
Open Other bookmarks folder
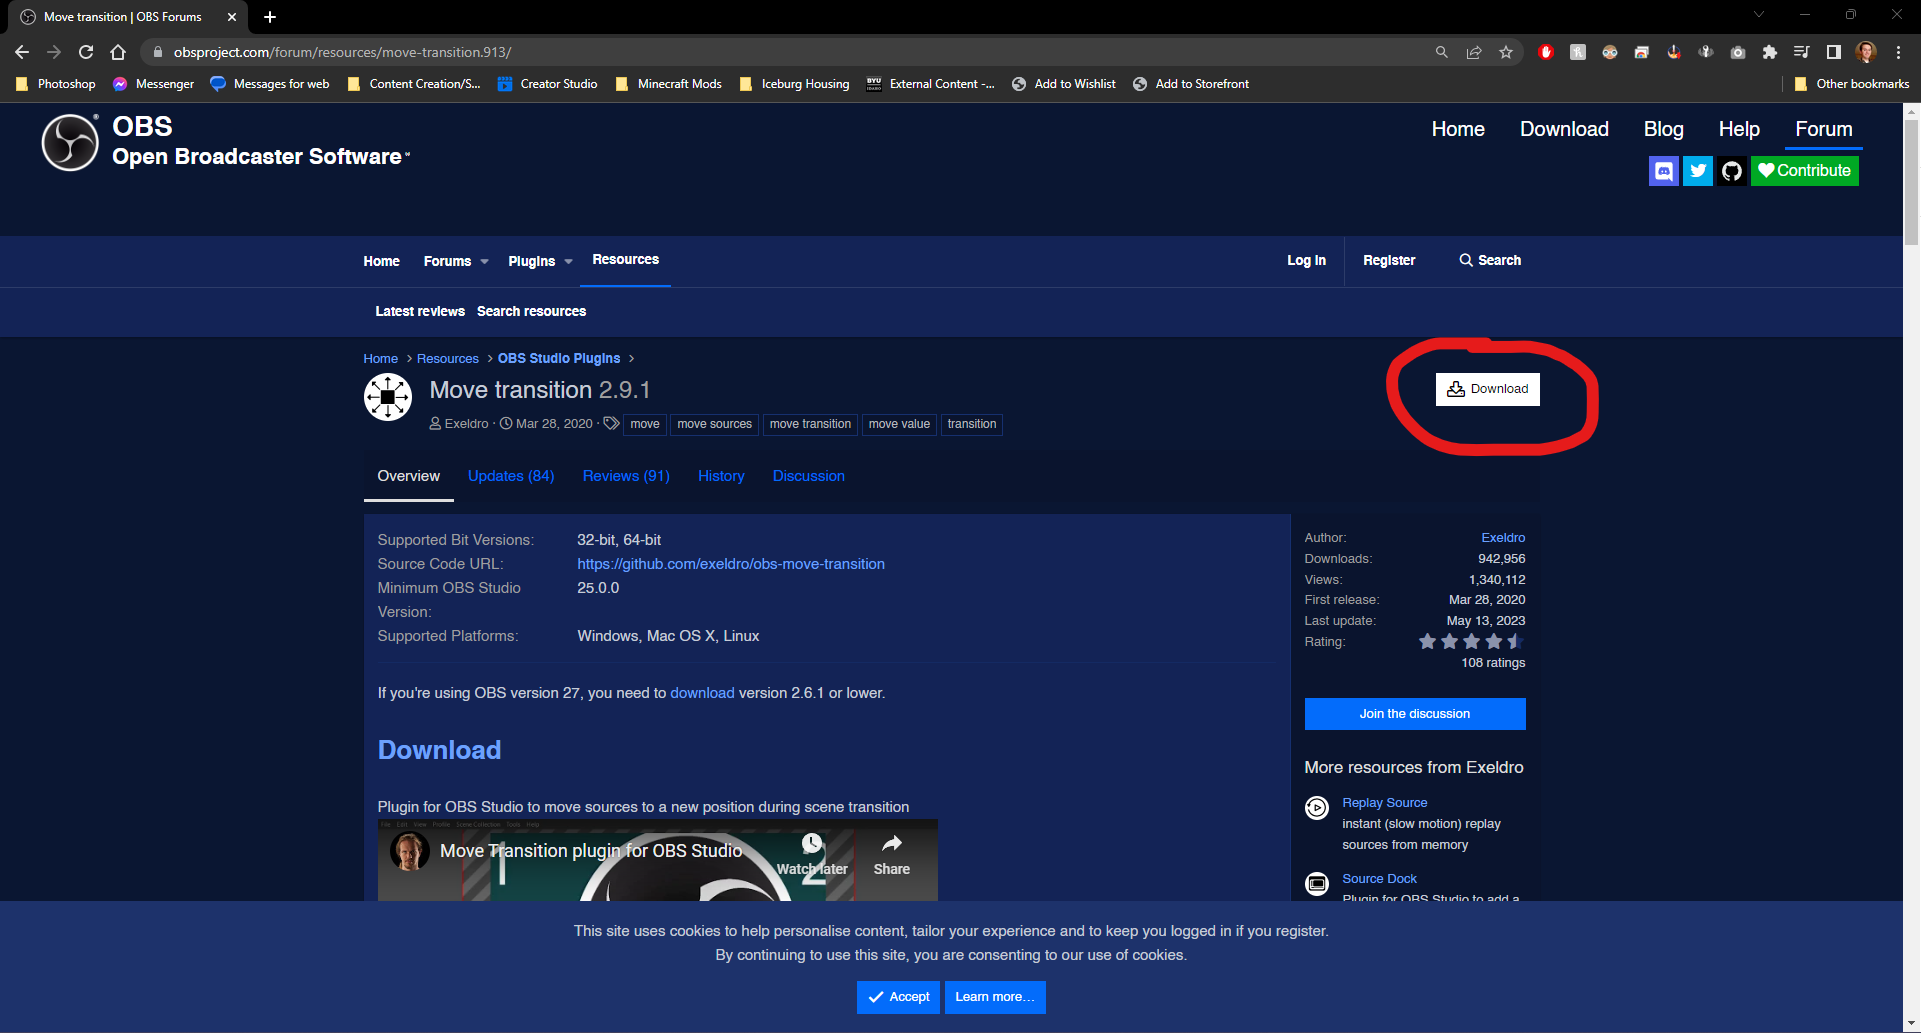coord(1853,84)
